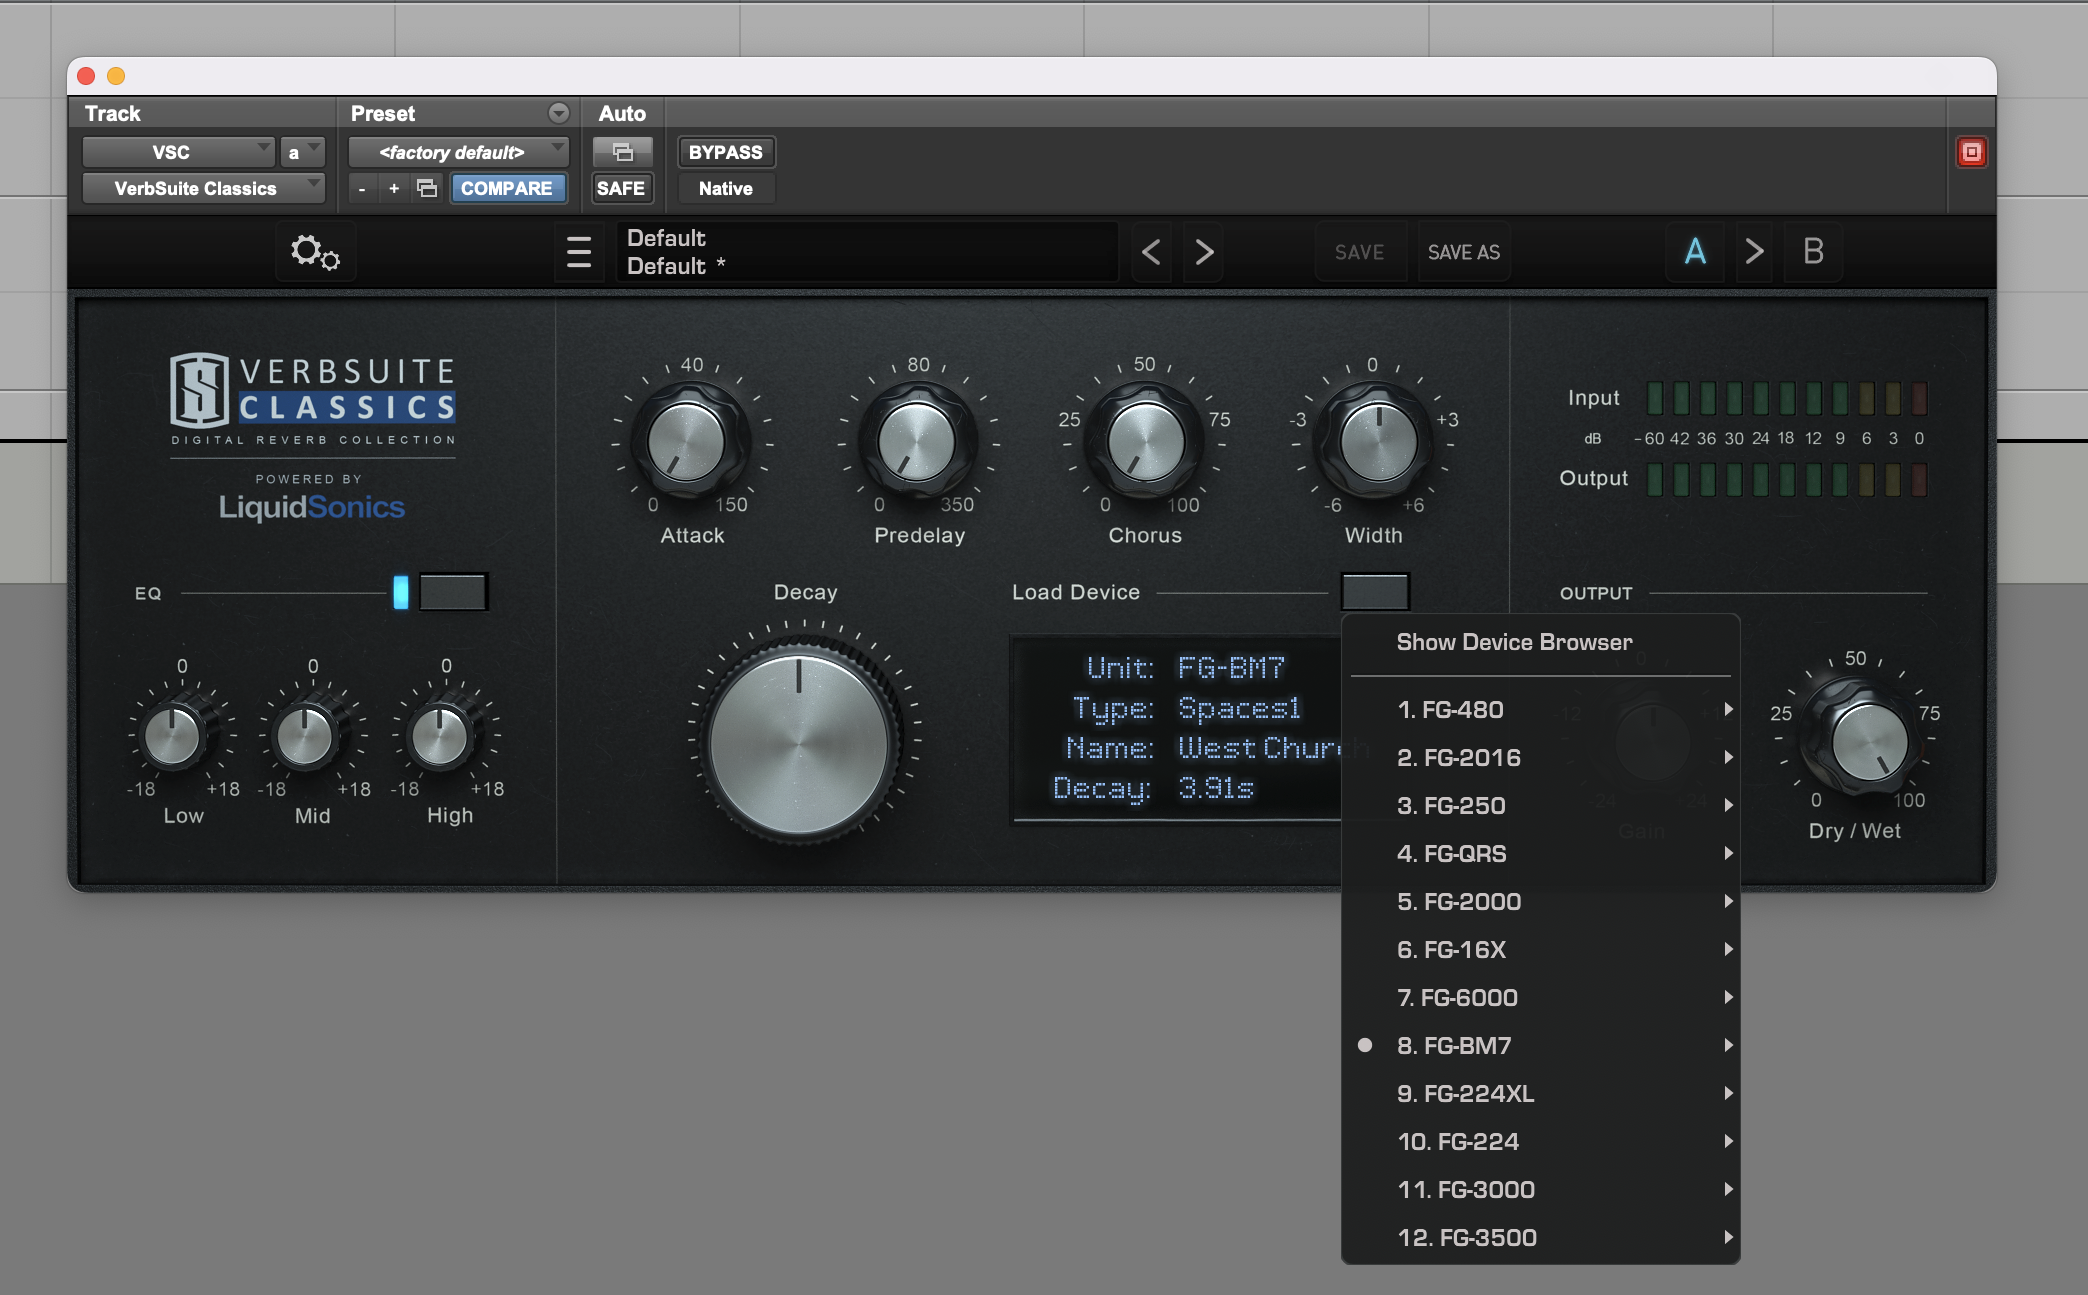Viewport: 2088px width, 1295px height.
Task: Open the VerbSuite Classics plugin selector
Action: tap(204, 188)
